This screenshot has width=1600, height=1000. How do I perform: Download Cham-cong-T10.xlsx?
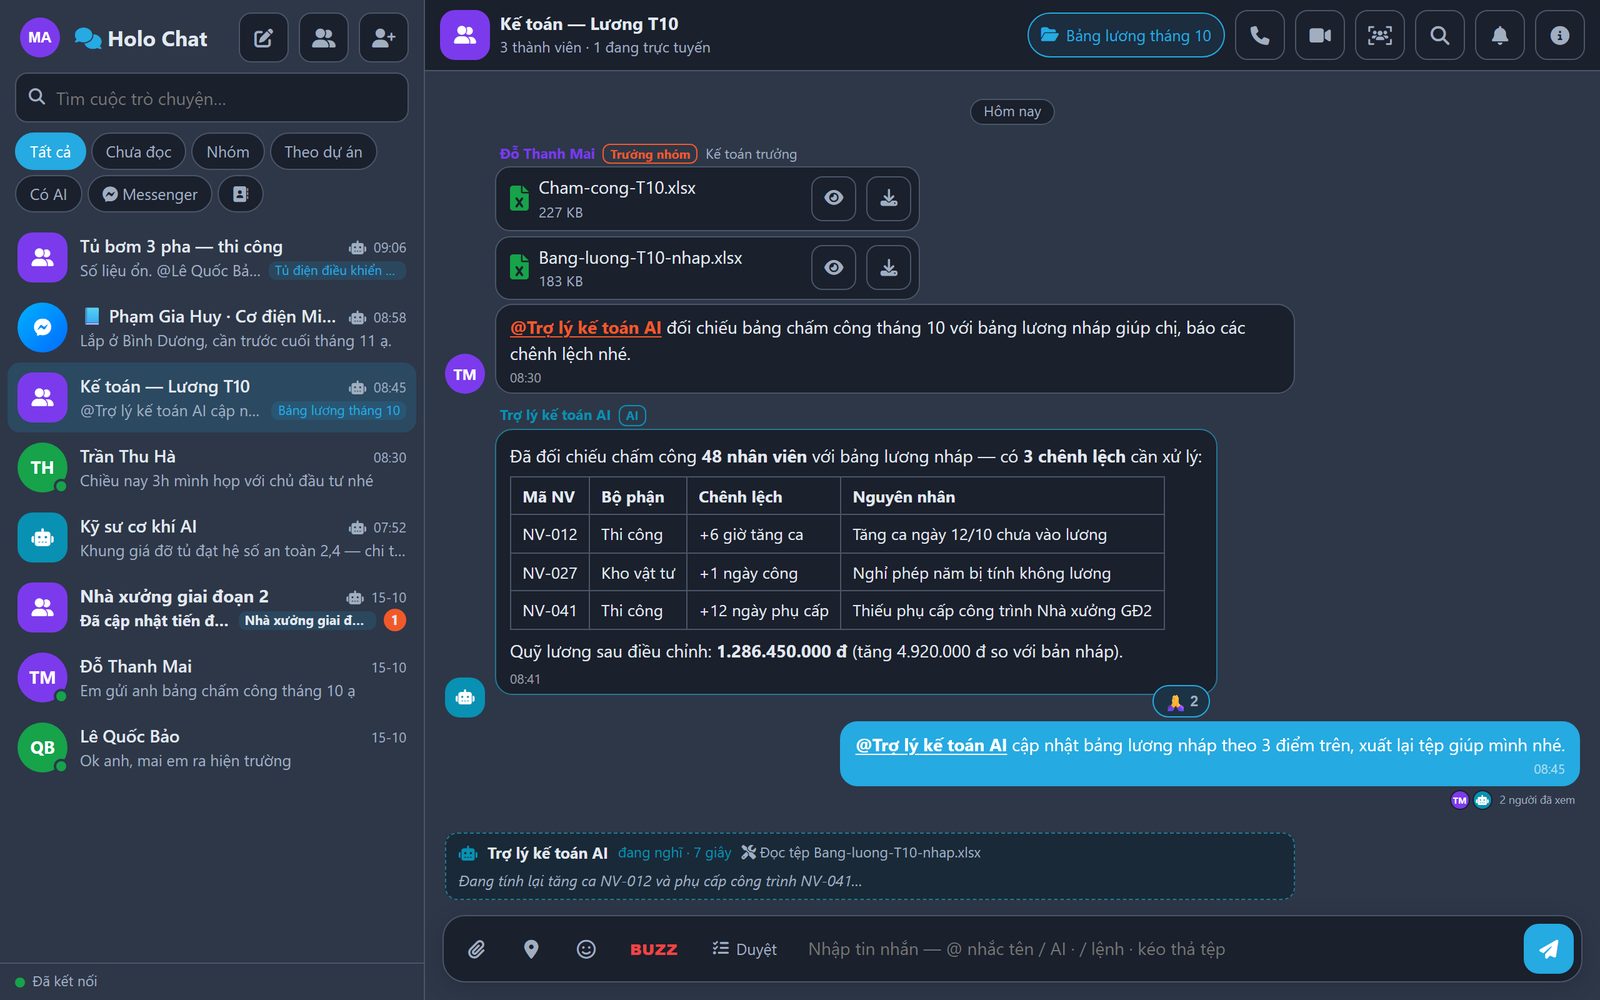click(x=889, y=198)
